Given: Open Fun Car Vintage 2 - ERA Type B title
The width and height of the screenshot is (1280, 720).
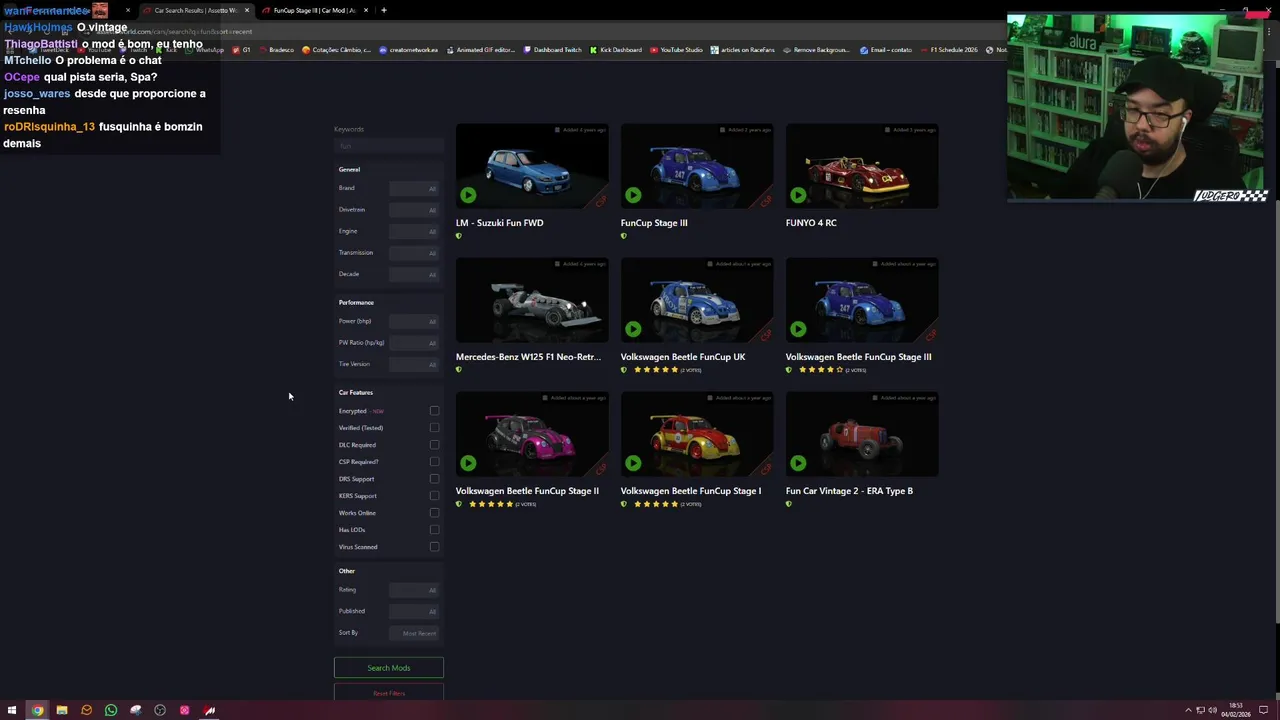Looking at the screenshot, I should pos(849,491).
